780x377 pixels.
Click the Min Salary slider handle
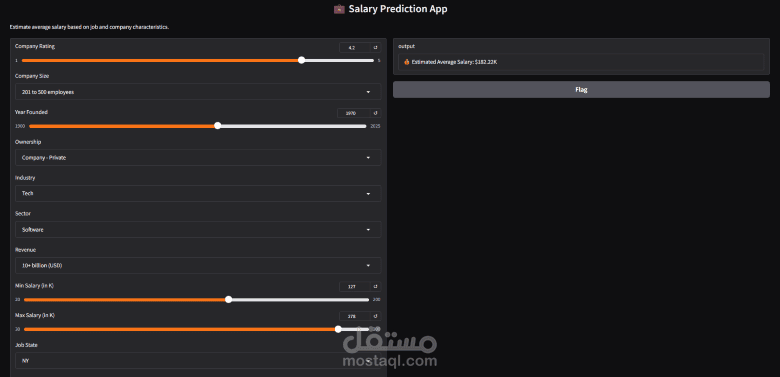coord(228,299)
